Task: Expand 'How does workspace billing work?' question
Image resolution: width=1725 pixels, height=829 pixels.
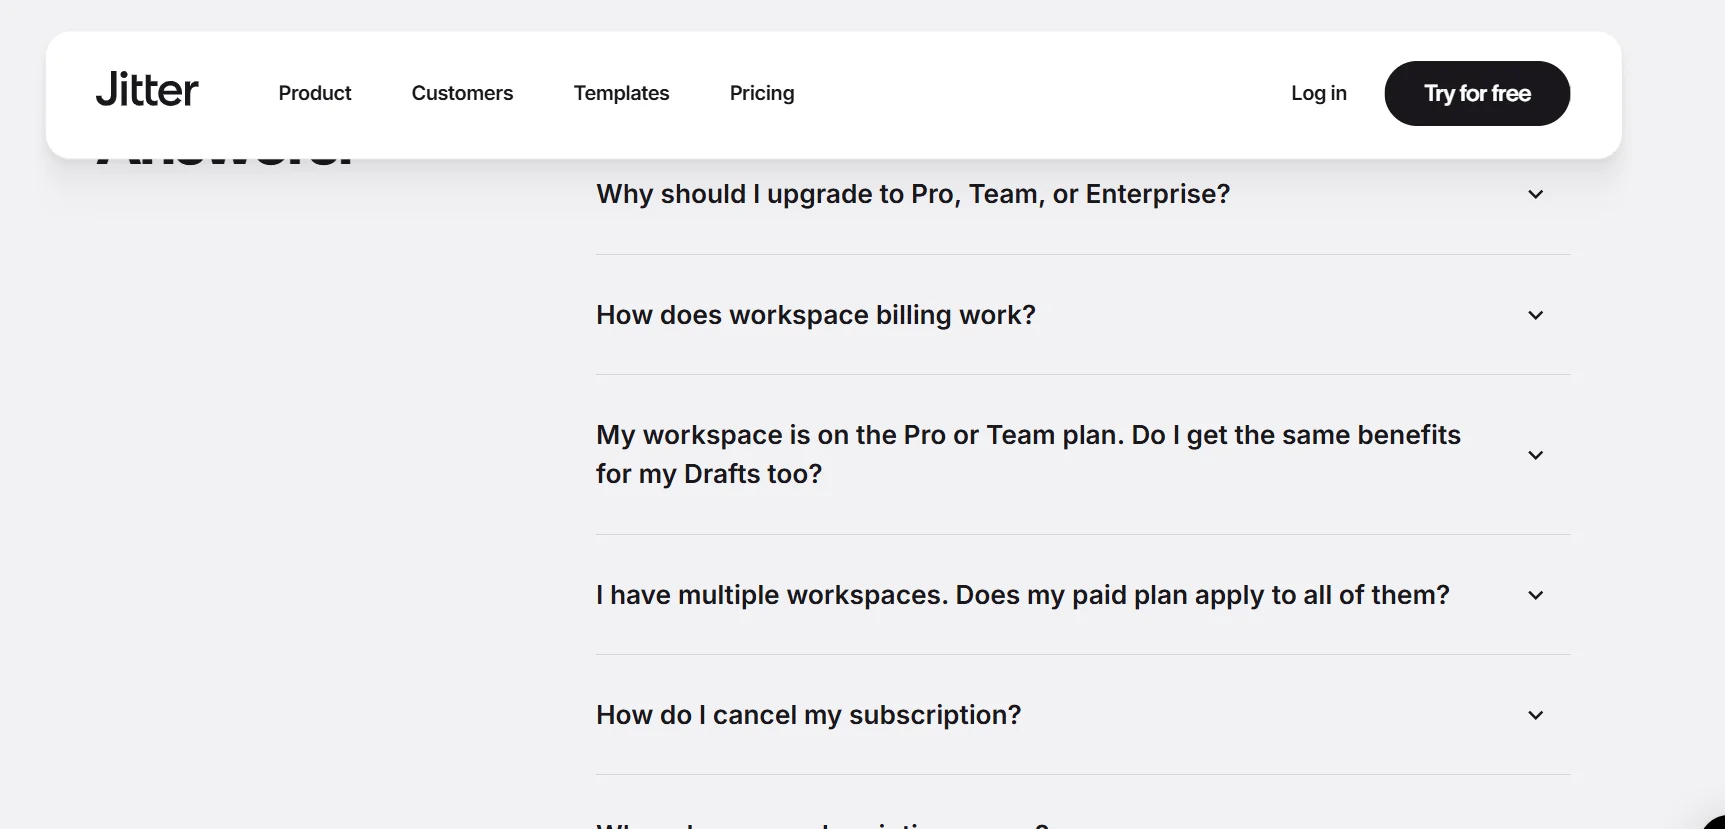Action: [815, 315]
